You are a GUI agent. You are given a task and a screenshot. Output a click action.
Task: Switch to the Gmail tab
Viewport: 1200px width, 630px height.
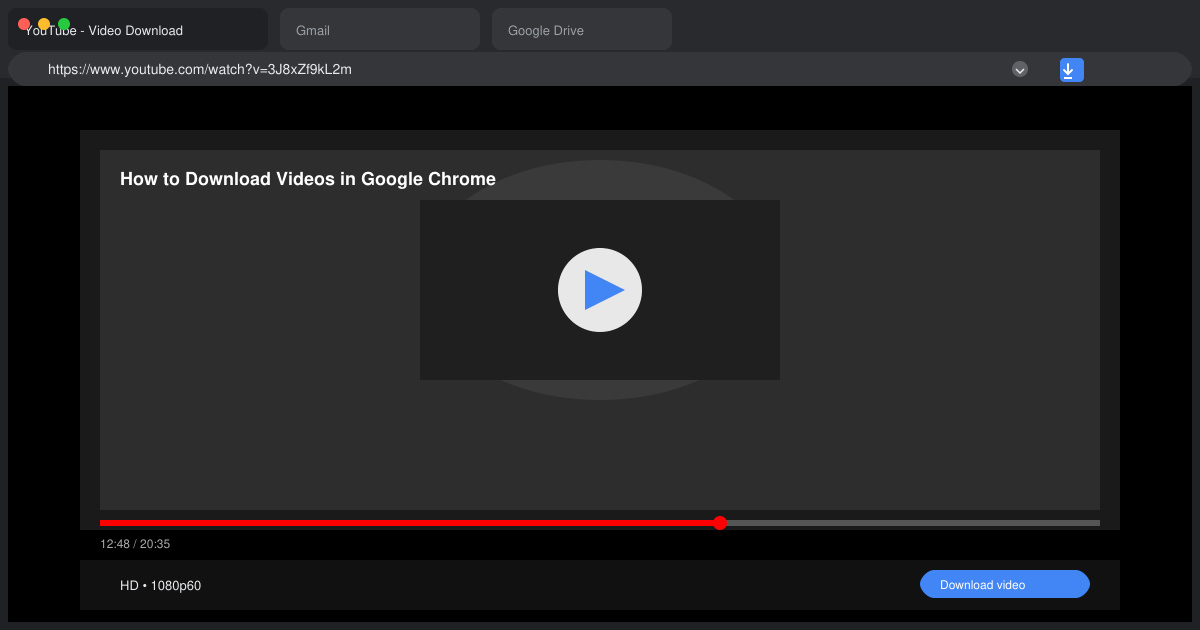tap(380, 29)
